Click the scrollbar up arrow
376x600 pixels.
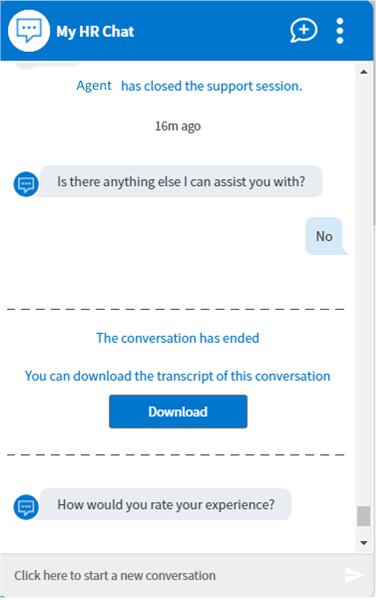click(364, 72)
